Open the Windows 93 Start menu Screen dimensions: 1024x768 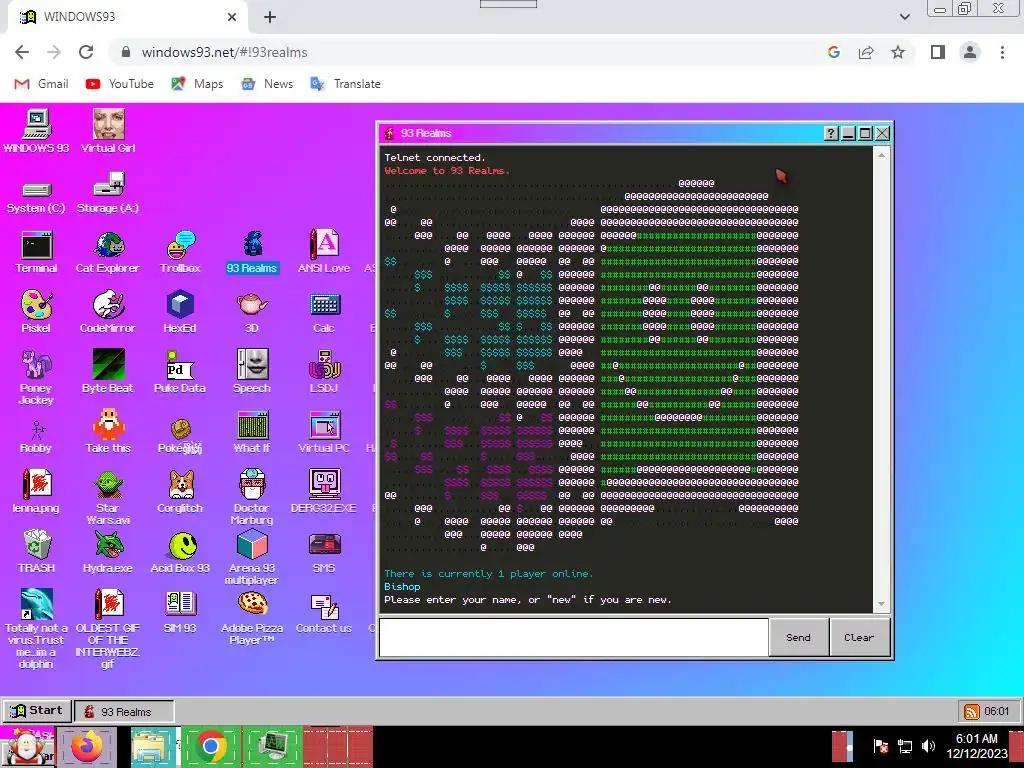pyautogui.click(x=37, y=711)
